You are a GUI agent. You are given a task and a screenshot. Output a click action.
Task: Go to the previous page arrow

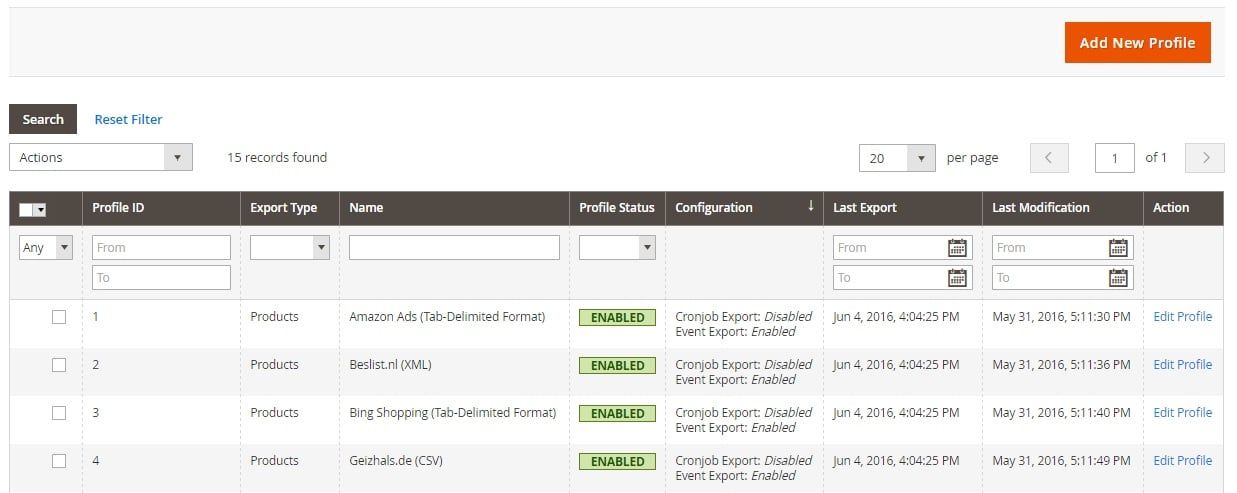click(x=1049, y=158)
